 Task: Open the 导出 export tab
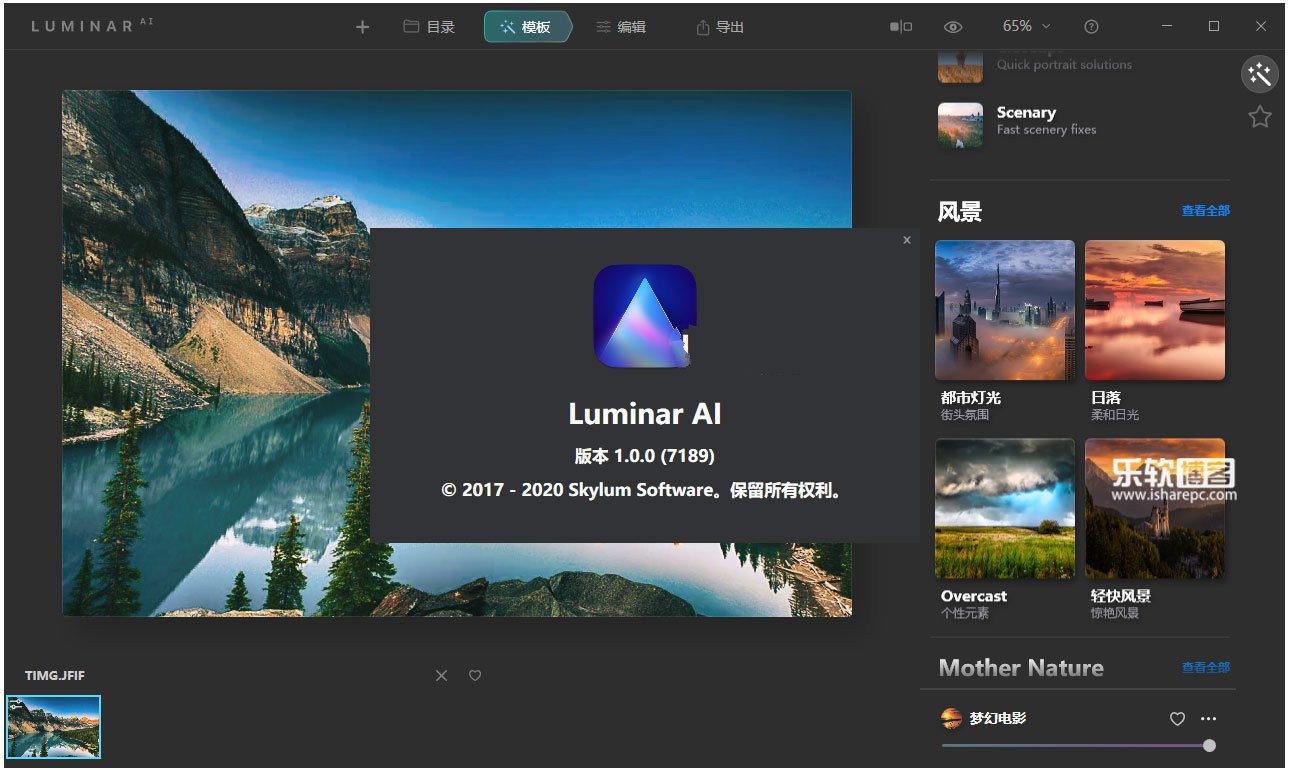coord(720,27)
